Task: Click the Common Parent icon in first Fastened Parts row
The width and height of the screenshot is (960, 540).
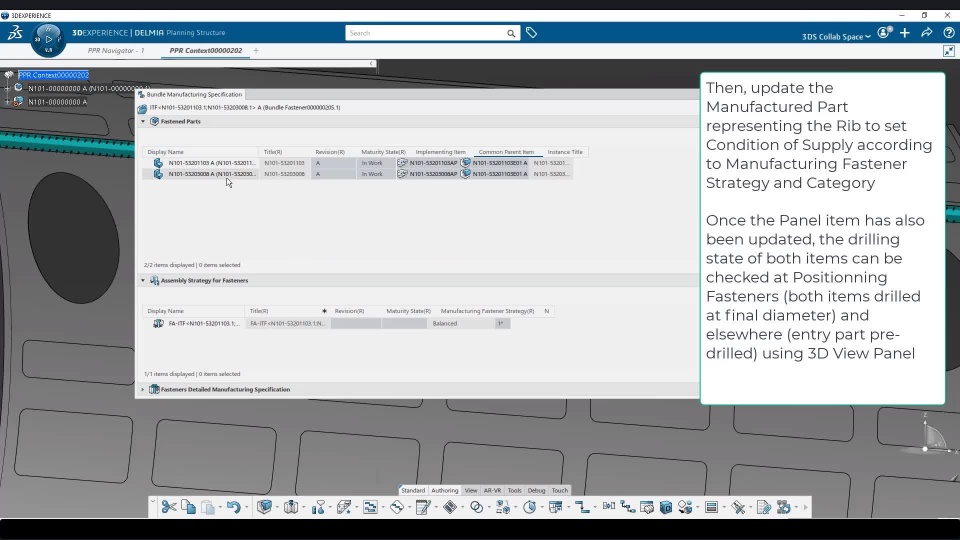Action: pyautogui.click(x=465, y=163)
